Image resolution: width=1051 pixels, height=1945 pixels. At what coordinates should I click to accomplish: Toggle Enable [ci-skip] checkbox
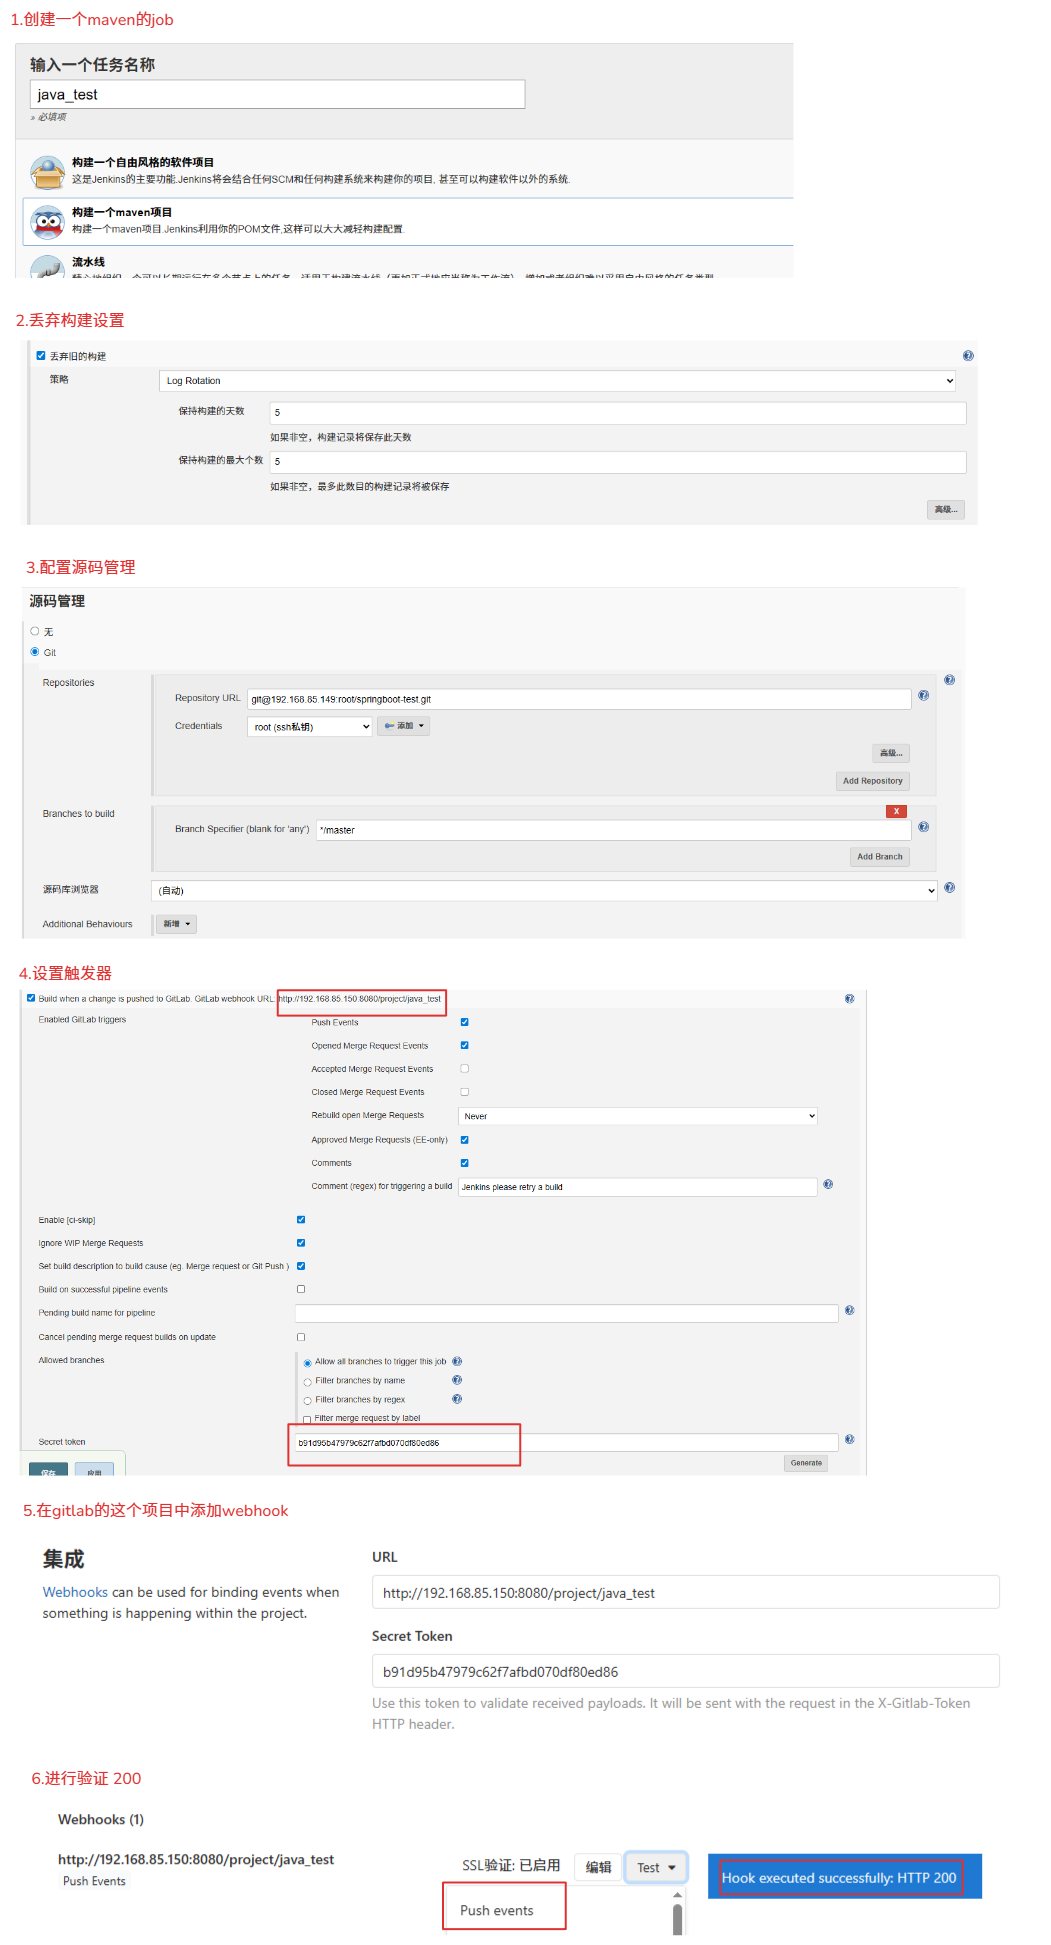(301, 1220)
